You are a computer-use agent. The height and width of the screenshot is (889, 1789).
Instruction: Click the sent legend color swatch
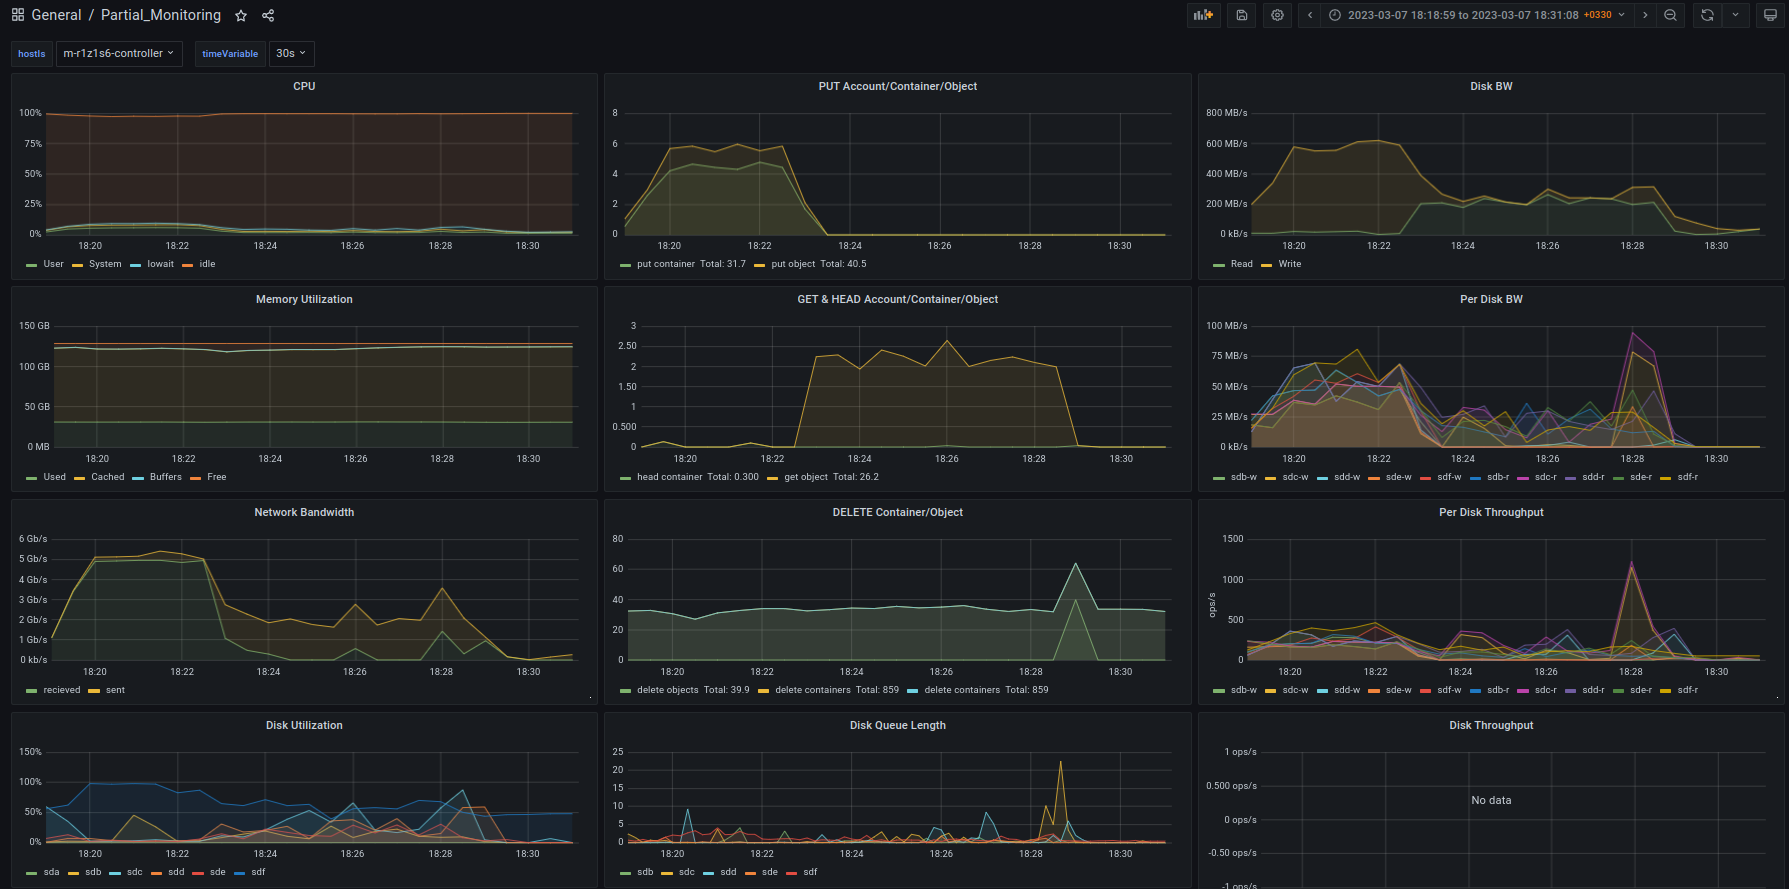click(x=94, y=691)
